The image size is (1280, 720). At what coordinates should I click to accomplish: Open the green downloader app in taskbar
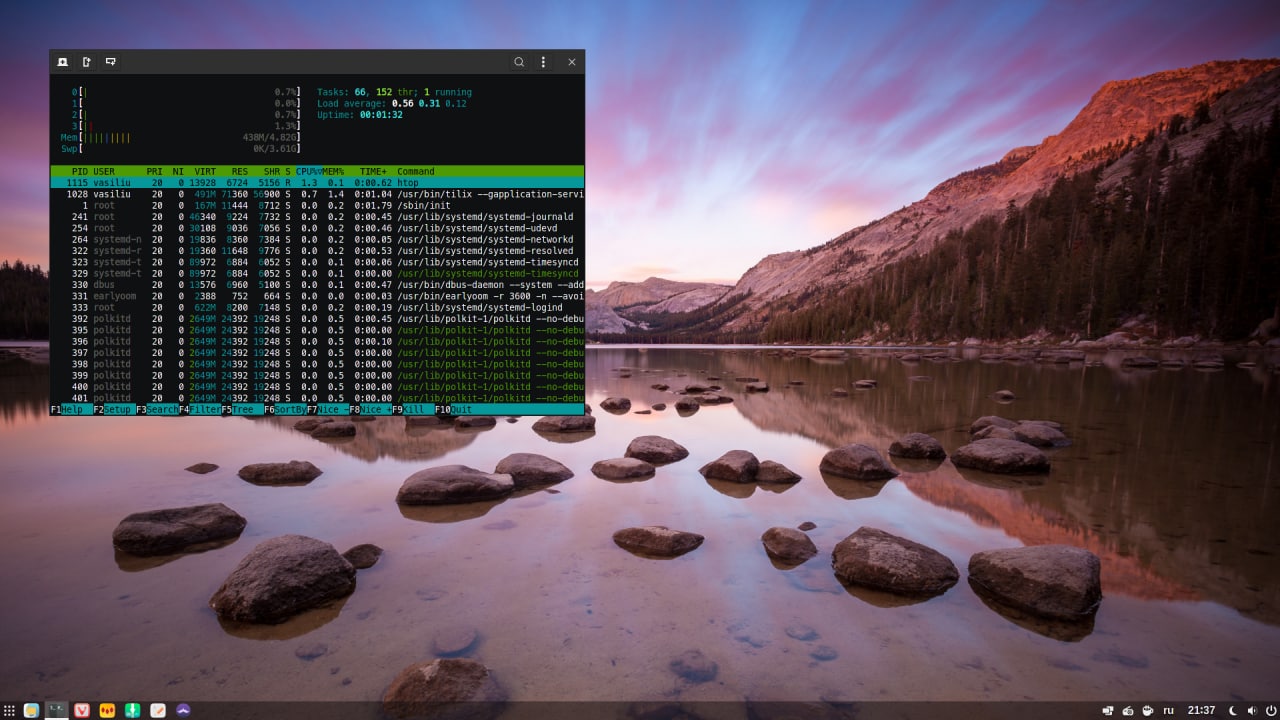132,710
